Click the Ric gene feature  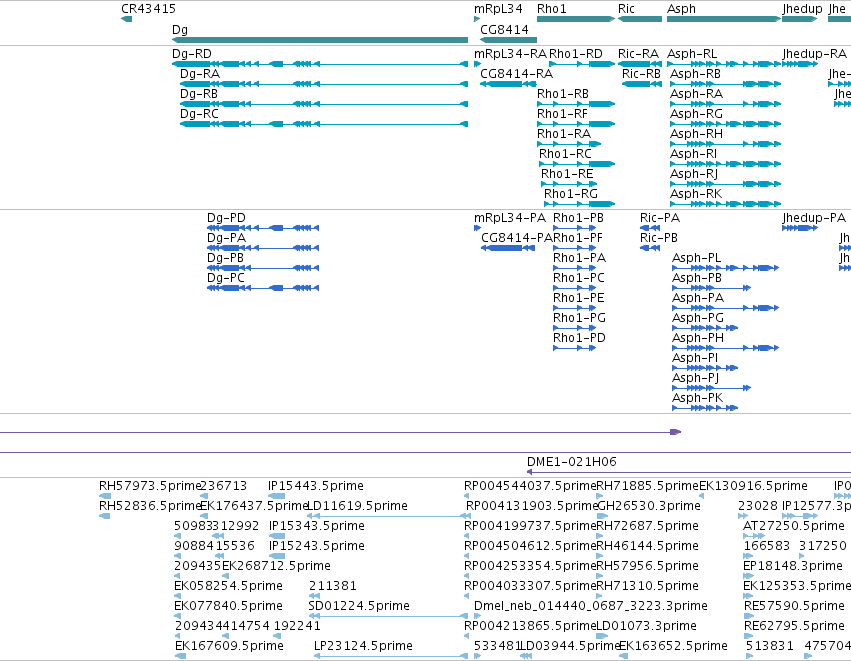pyautogui.click(x=640, y=19)
